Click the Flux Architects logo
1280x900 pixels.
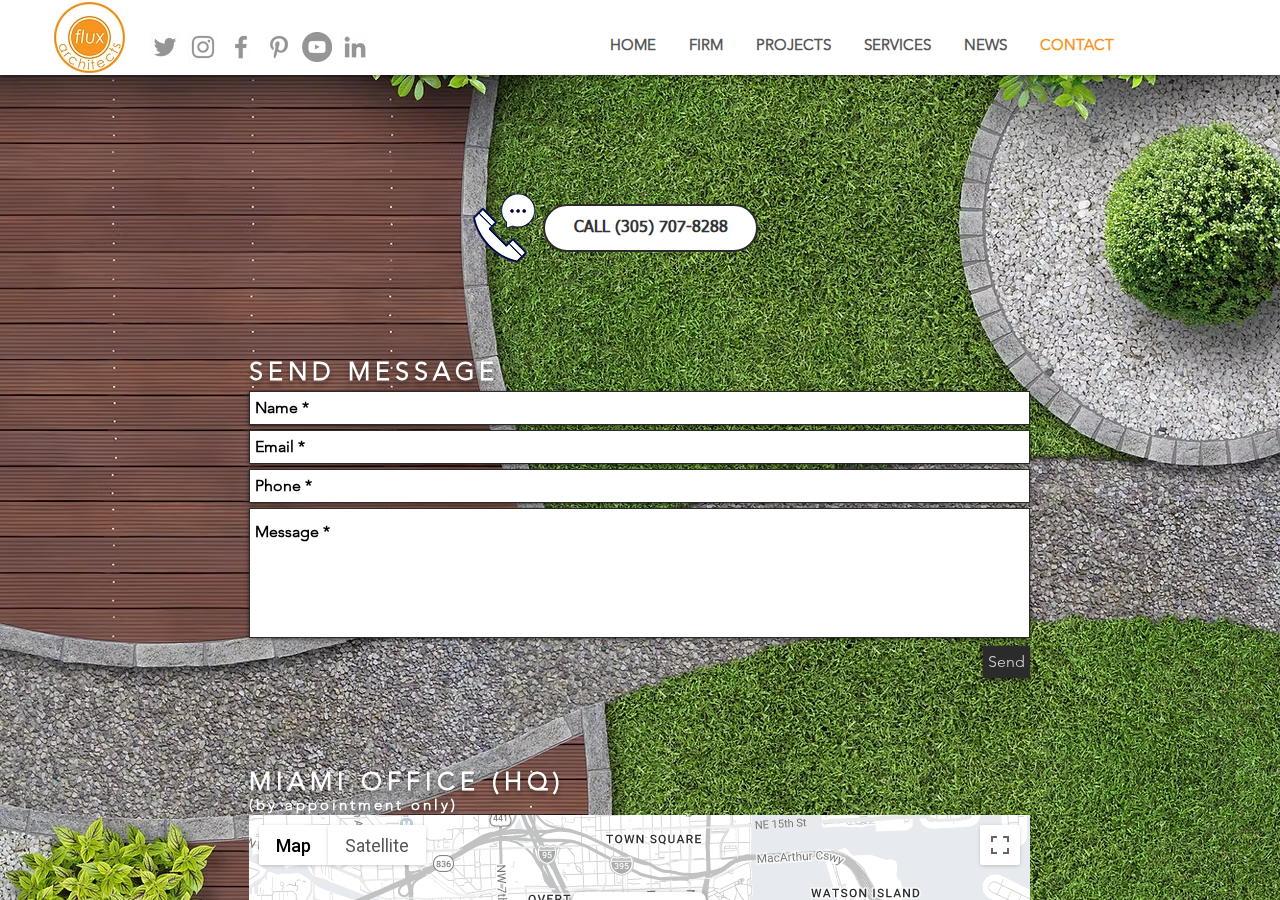click(89, 38)
